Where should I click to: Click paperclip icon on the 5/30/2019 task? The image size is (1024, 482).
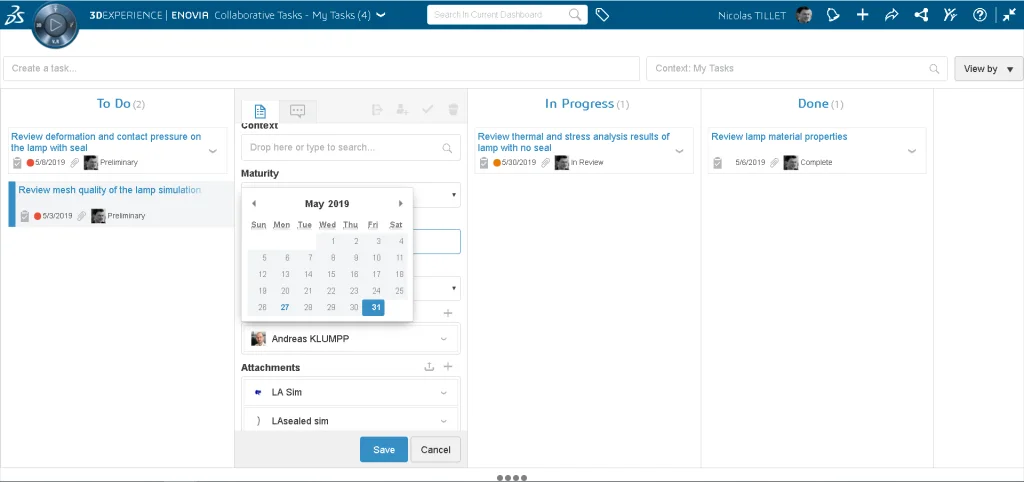click(545, 162)
